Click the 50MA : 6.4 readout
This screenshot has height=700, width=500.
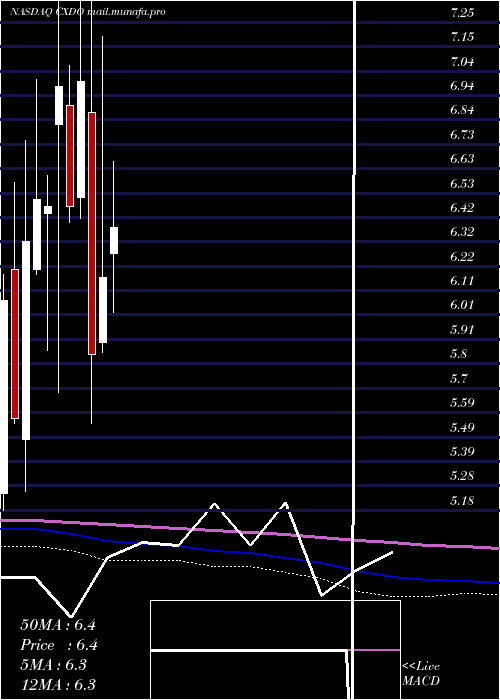click(x=58, y=625)
